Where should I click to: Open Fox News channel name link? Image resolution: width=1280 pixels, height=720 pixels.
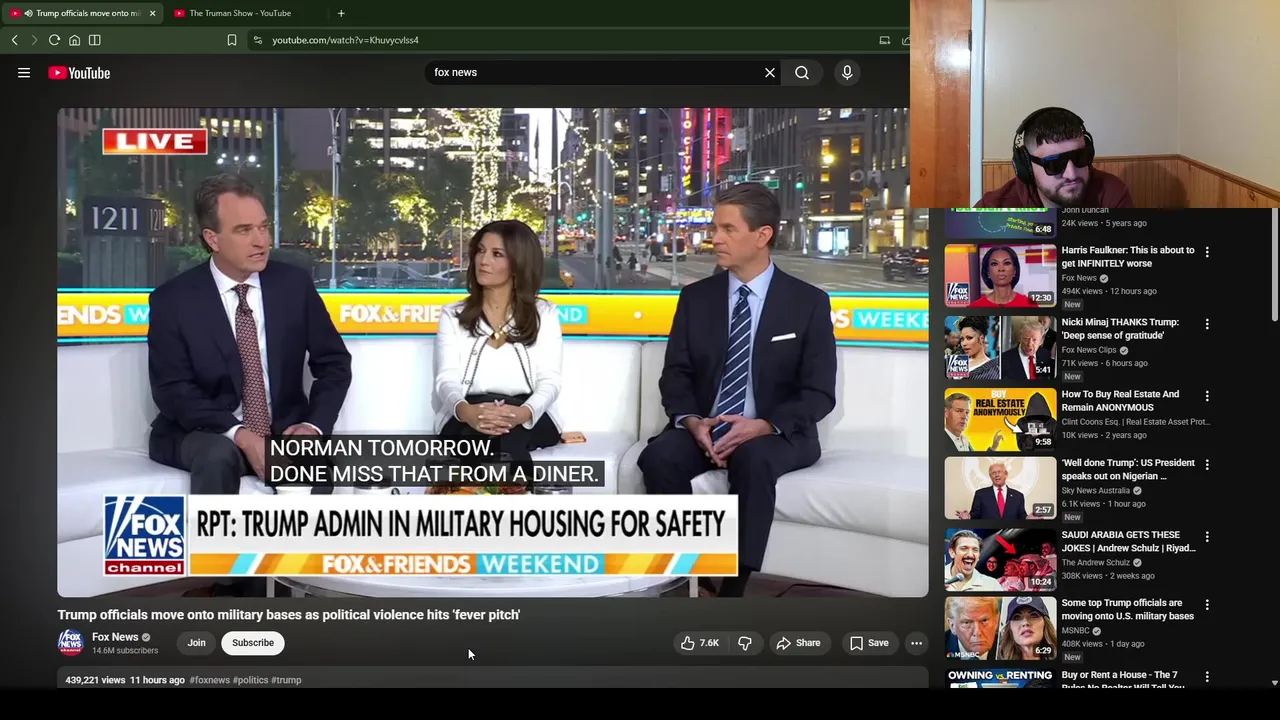coord(115,637)
